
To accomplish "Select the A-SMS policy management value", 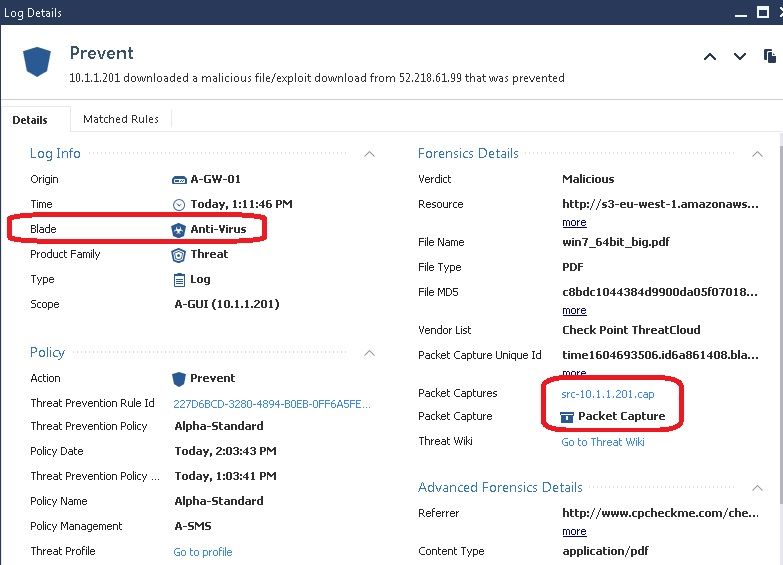I will coord(193,526).
